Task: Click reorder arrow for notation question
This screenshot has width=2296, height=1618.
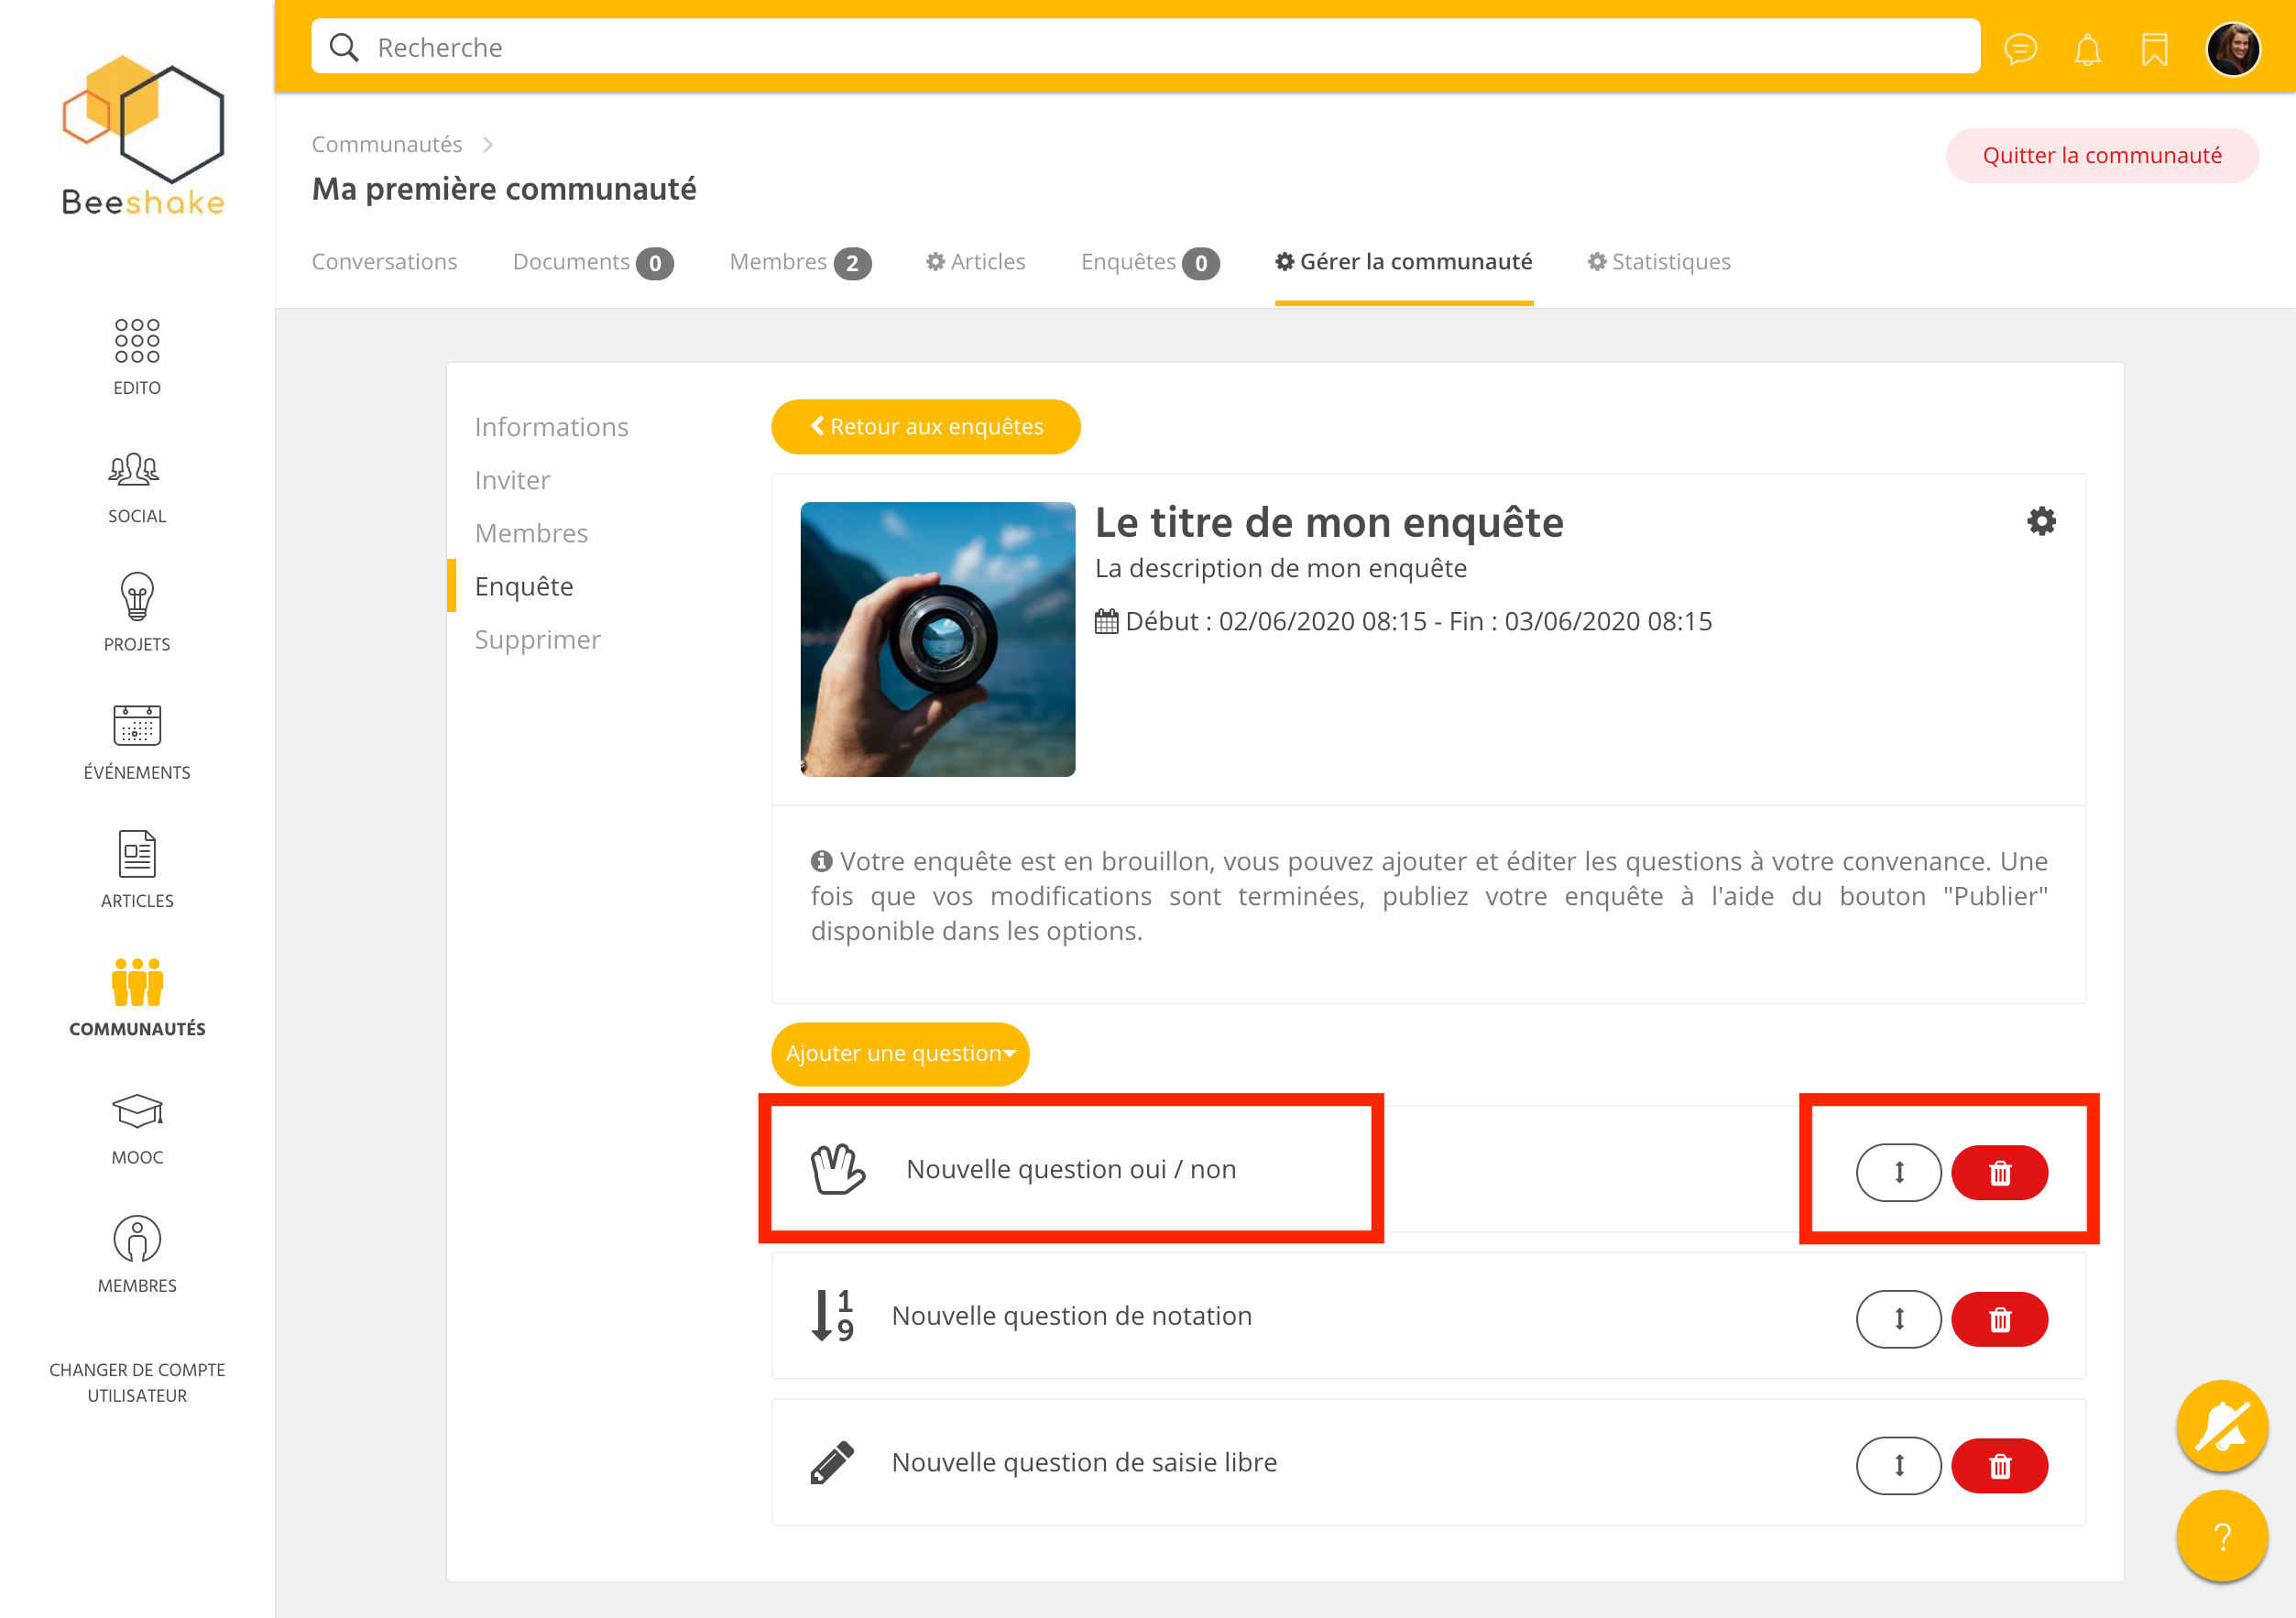Action: [1898, 1319]
